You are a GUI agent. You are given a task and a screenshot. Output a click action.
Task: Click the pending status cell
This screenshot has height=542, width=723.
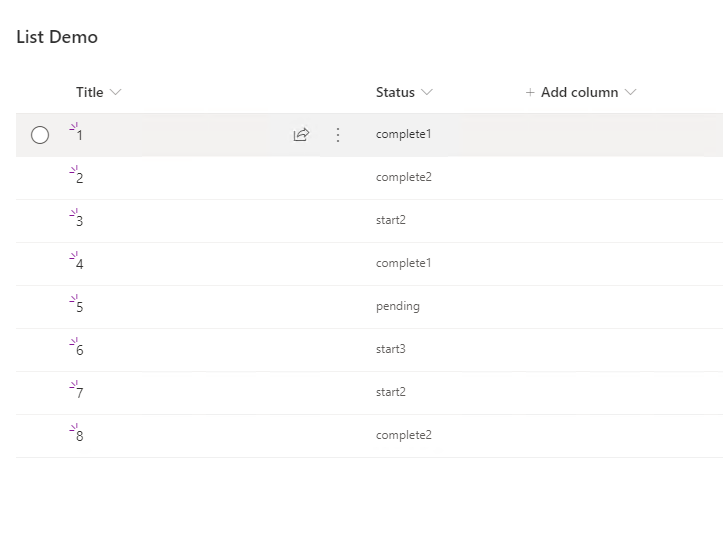tap(398, 306)
